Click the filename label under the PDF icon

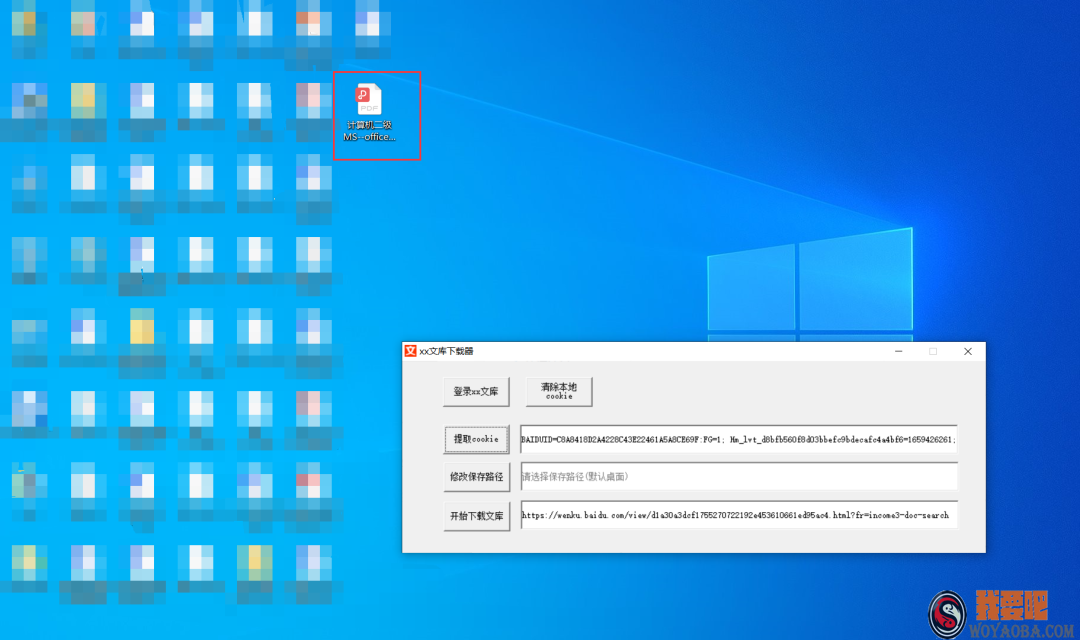pyautogui.click(x=369, y=131)
